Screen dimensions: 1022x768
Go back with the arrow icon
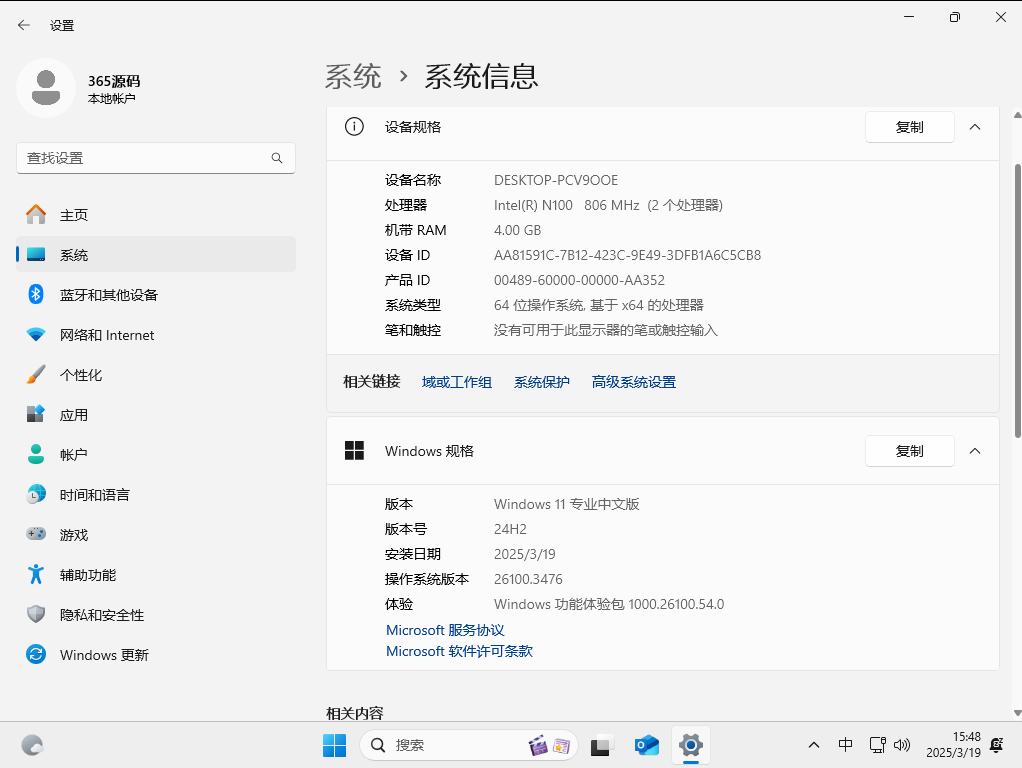click(24, 25)
